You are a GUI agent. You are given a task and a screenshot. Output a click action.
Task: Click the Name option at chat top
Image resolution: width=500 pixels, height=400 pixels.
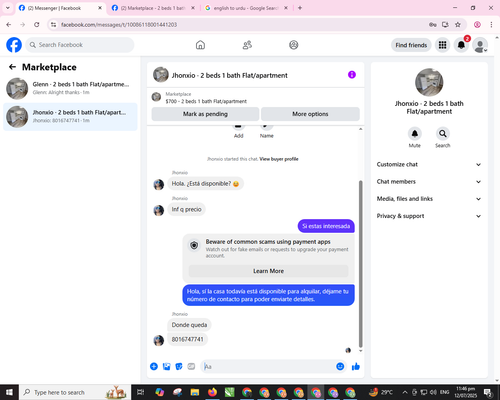(x=267, y=131)
